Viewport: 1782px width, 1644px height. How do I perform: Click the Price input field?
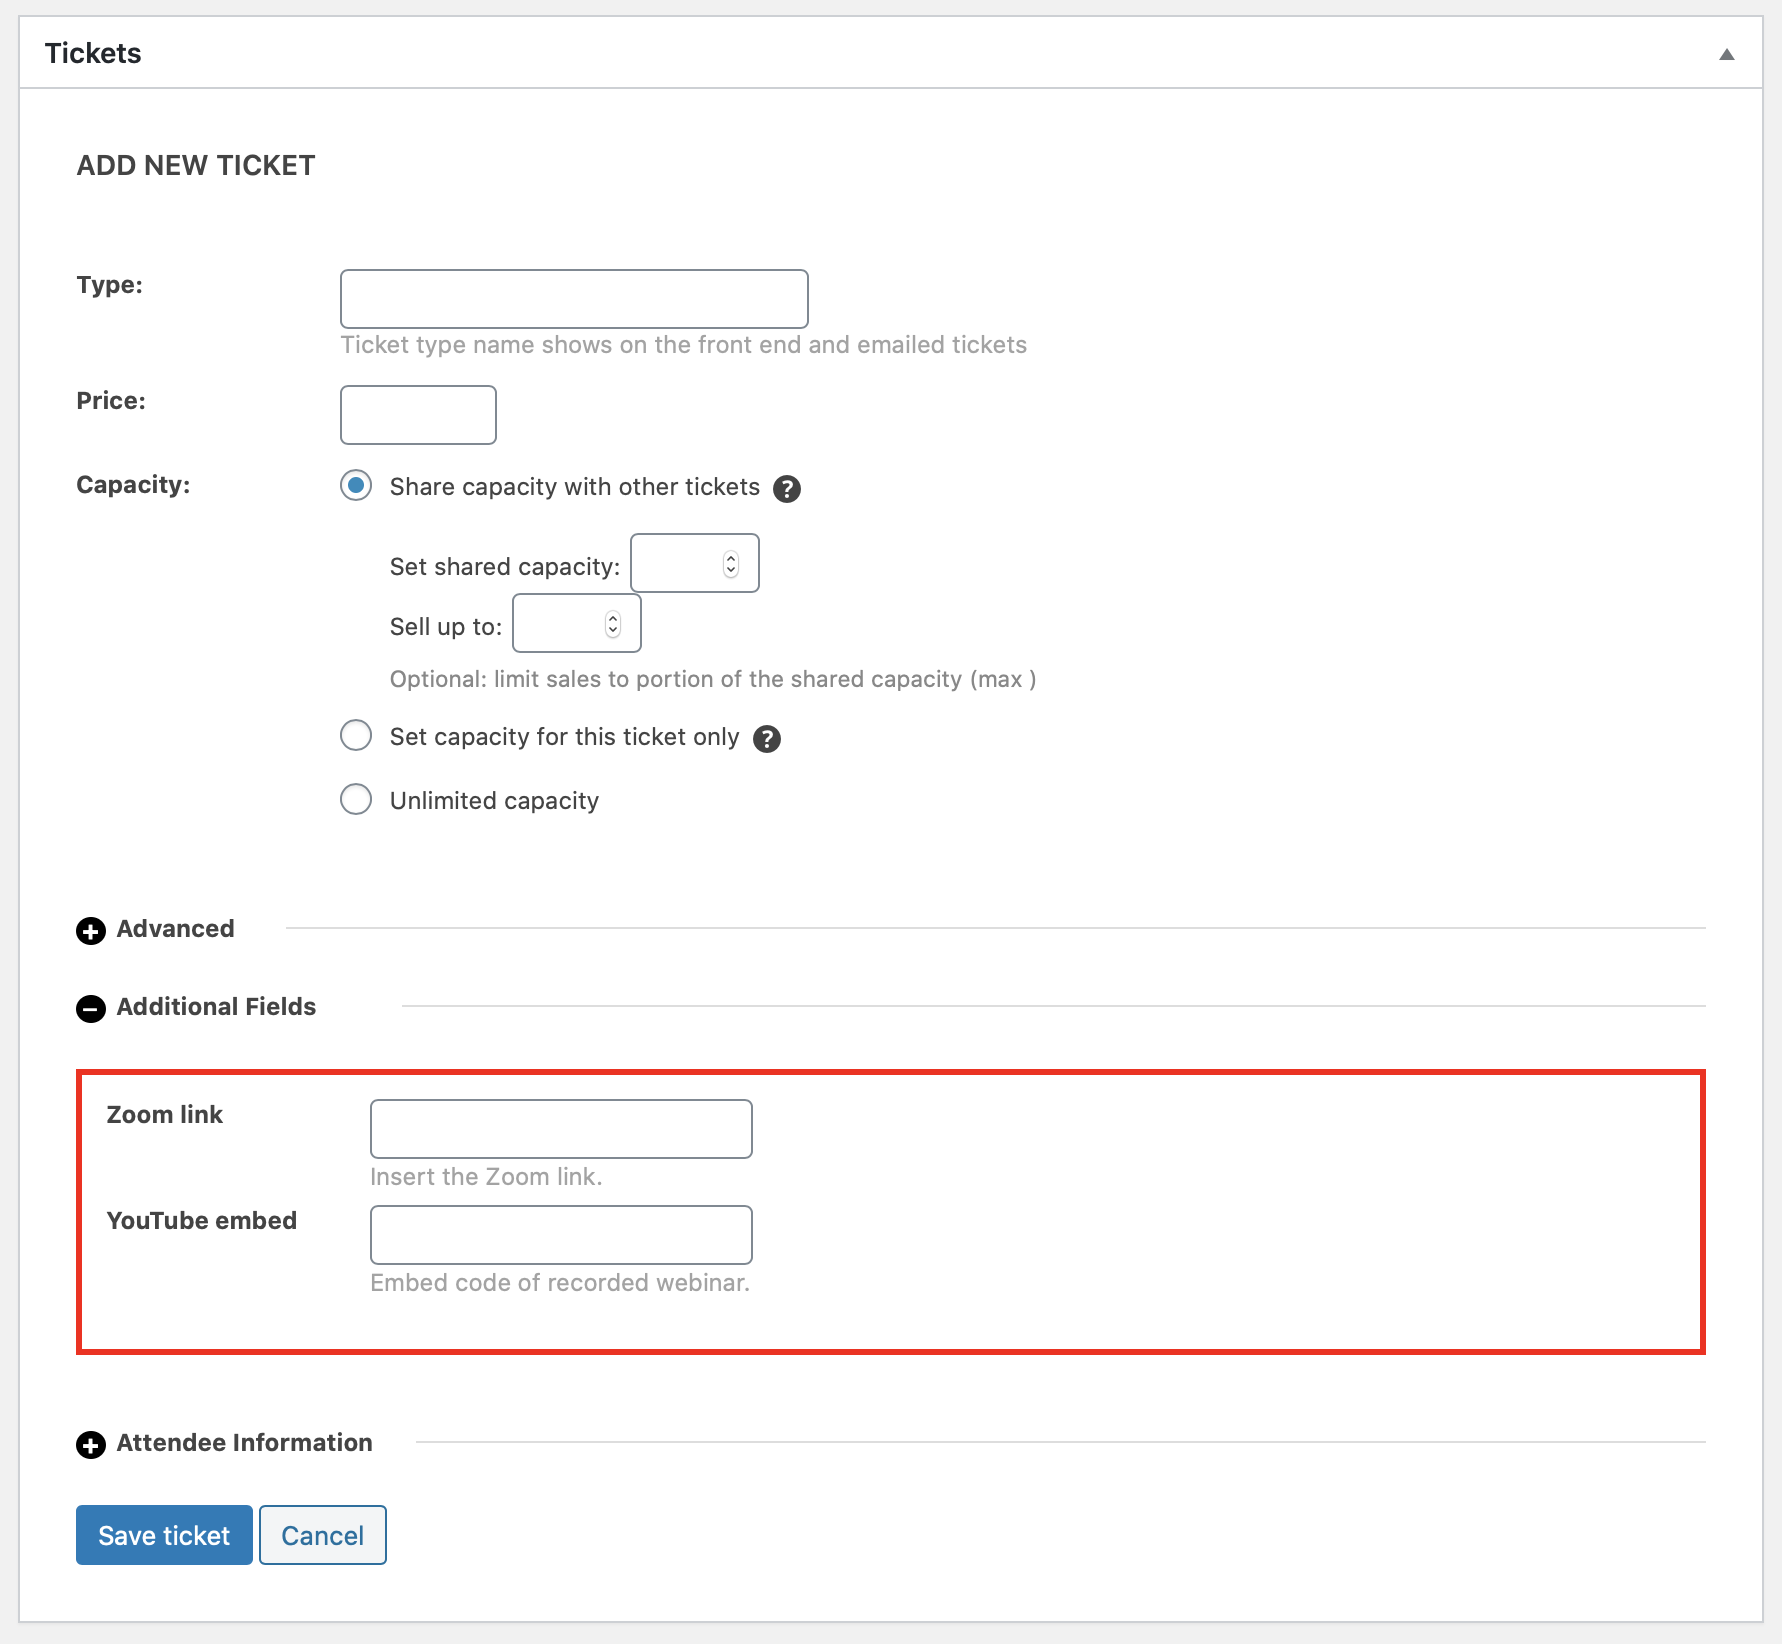pos(418,414)
